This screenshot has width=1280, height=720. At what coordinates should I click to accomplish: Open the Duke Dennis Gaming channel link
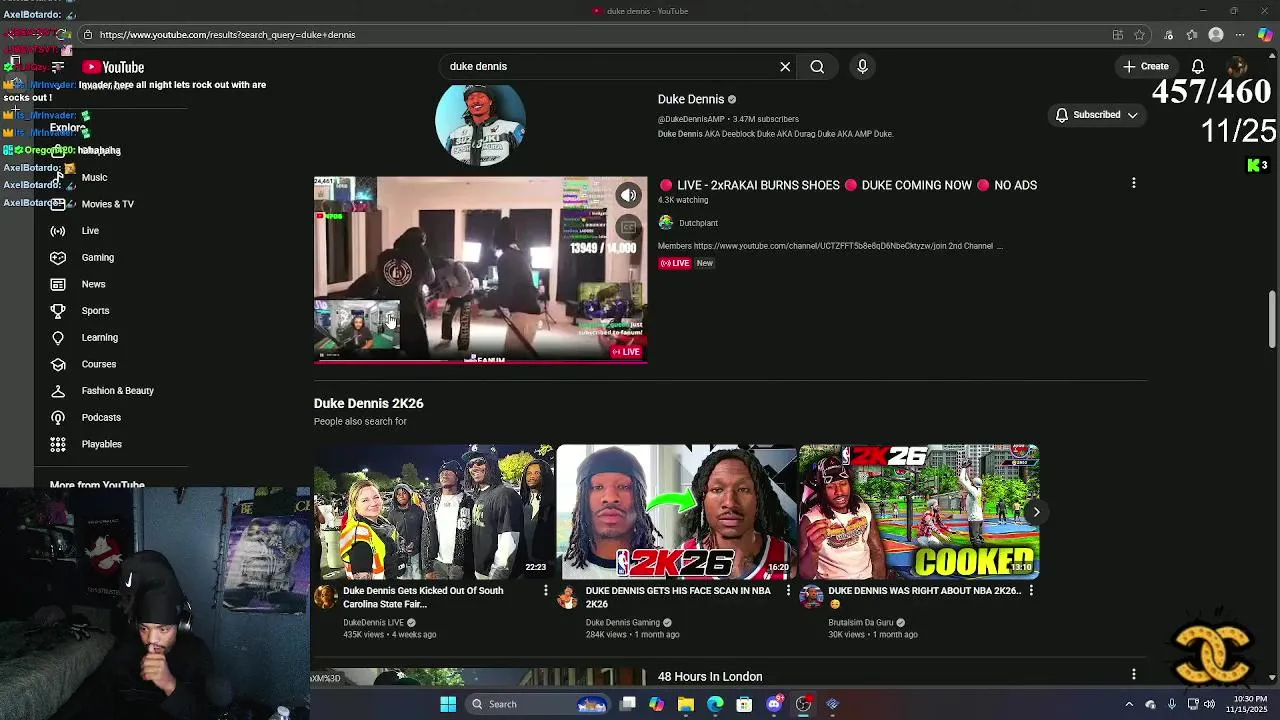pos(622,623)
